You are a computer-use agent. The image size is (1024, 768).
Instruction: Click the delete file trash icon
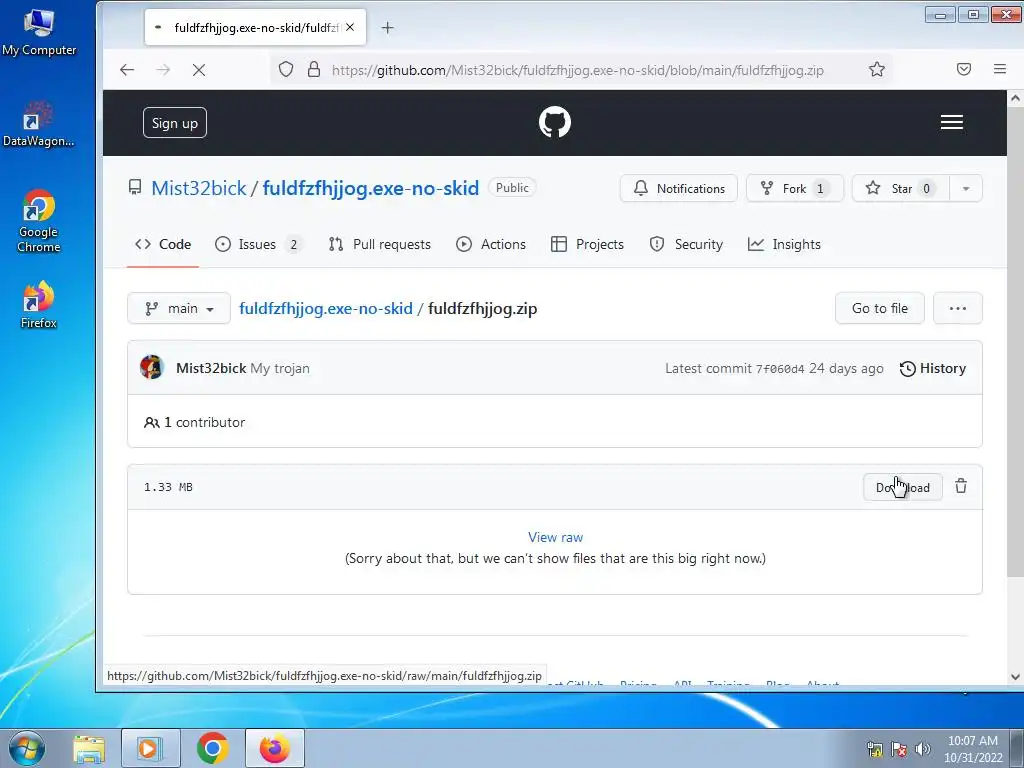[961, 487]
